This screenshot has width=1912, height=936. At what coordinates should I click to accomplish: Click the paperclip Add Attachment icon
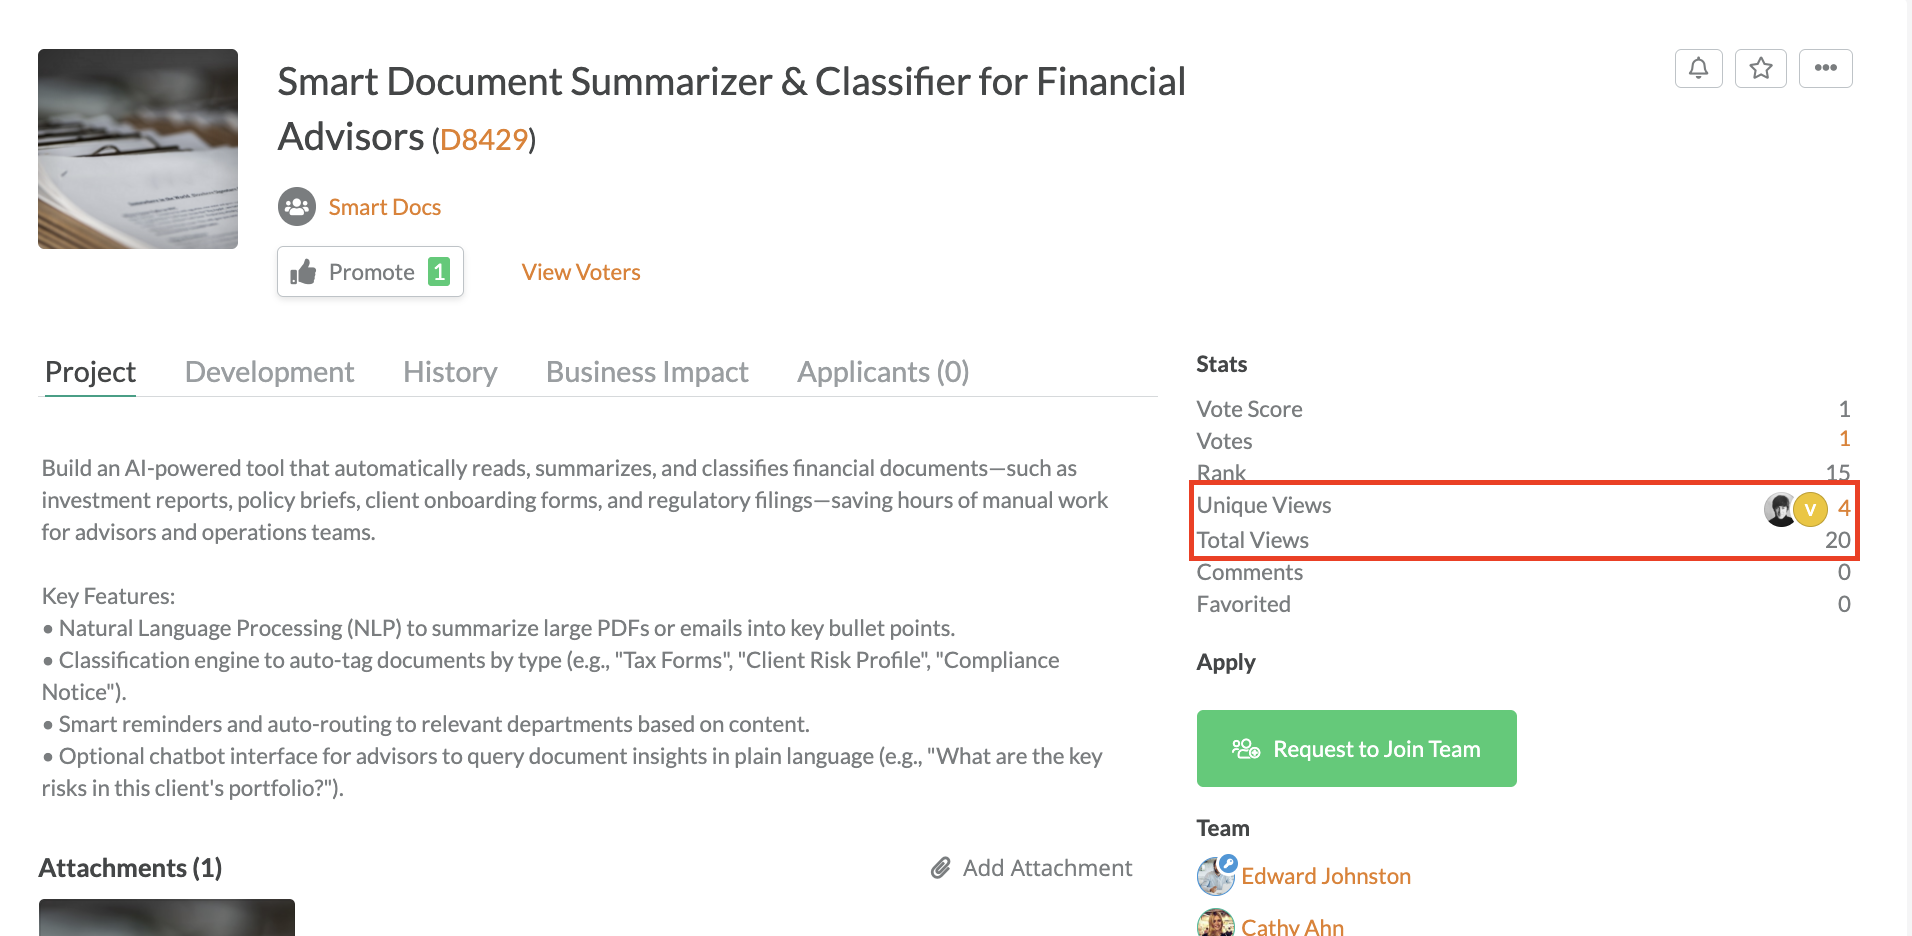coord(940,868)
